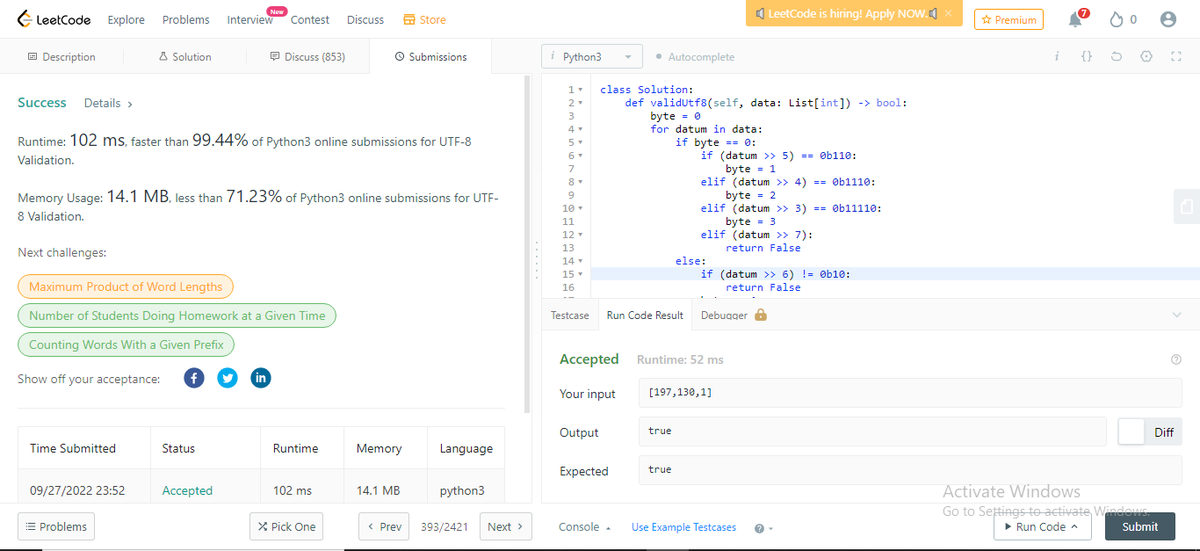Open help icon next to Example Testcases
The image size is (1200, 551).
(x=759, y=527)
